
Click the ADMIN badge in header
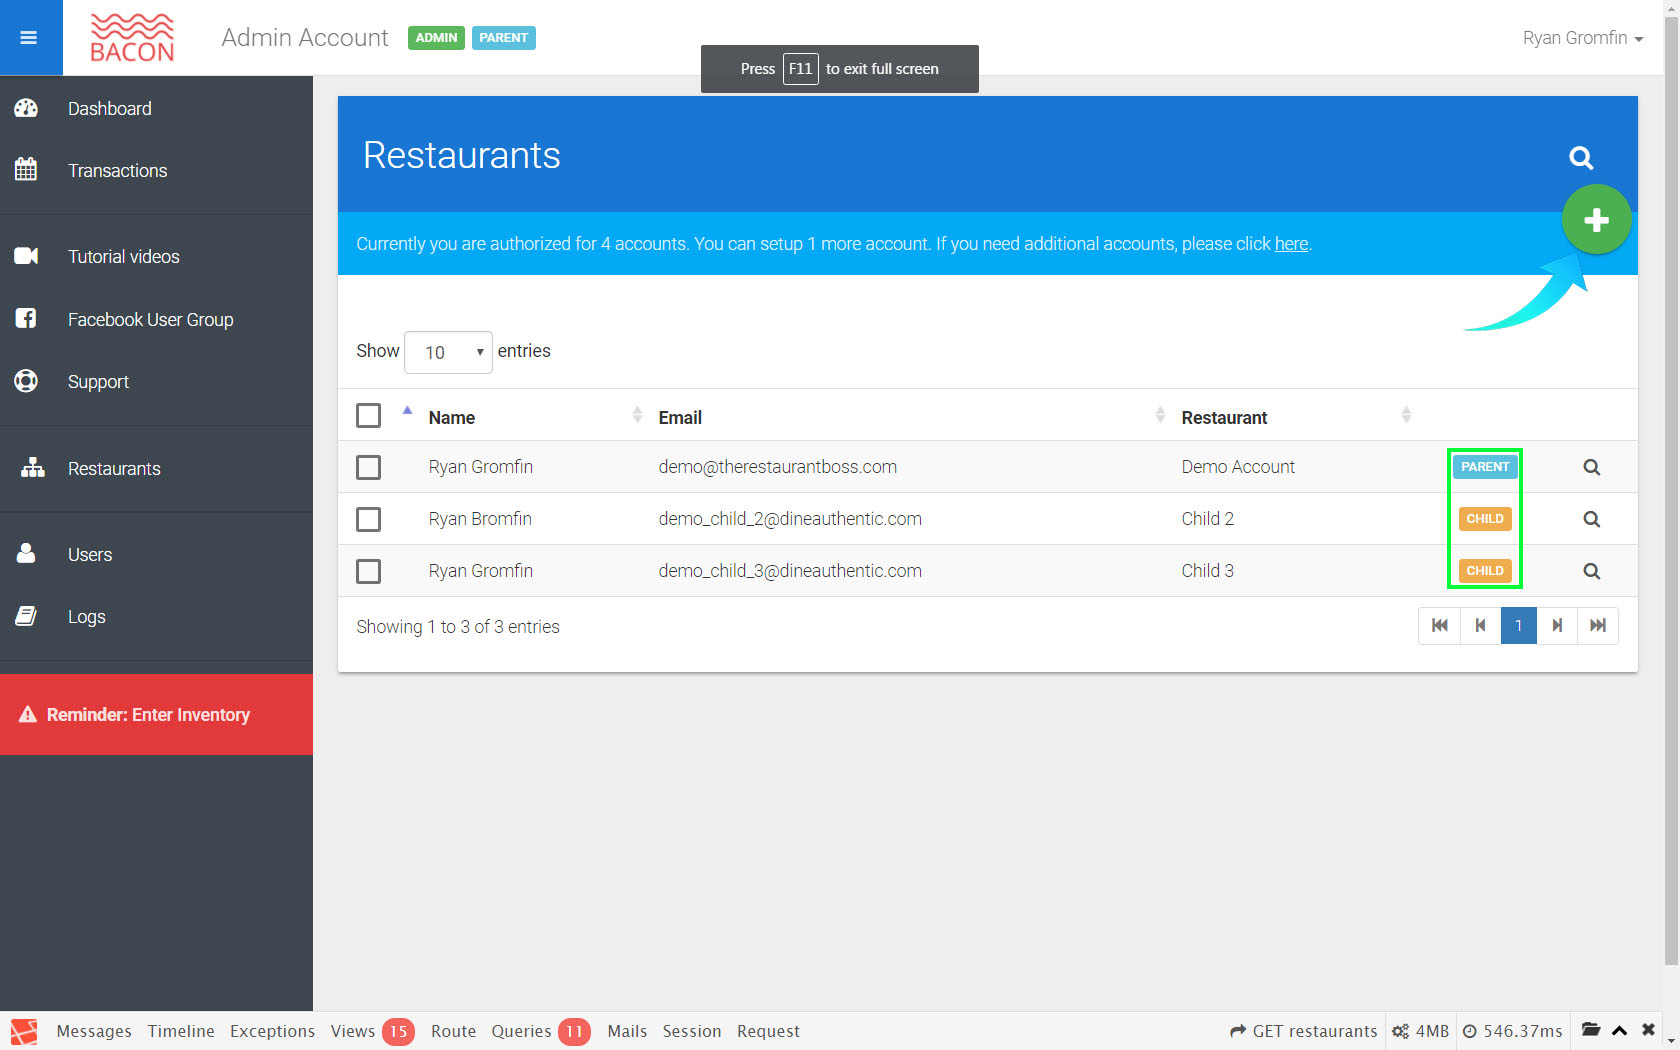(436, 38)
